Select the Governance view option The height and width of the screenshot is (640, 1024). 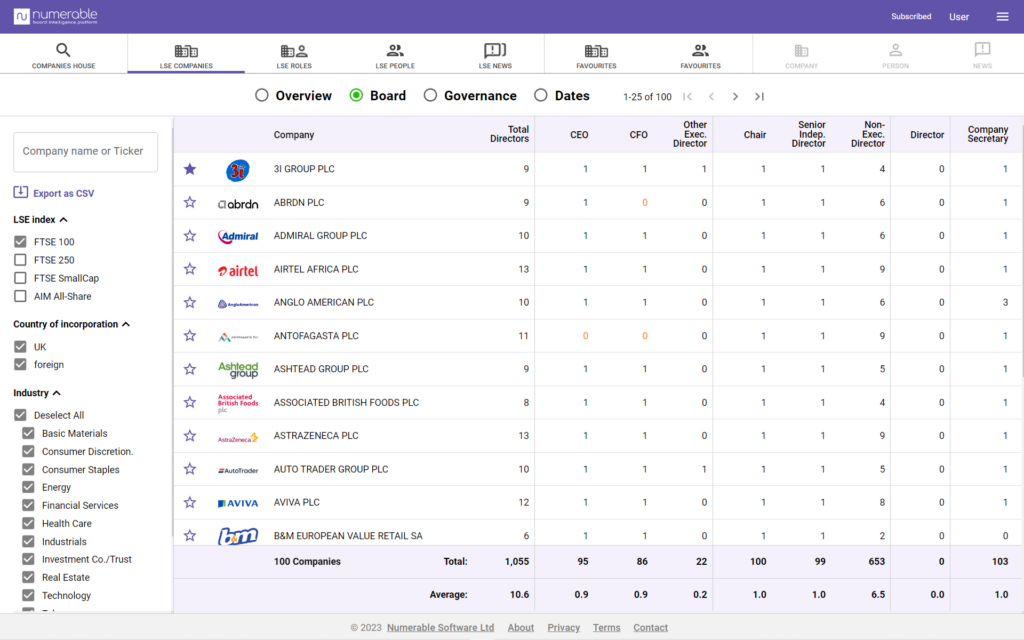point(430,95)
